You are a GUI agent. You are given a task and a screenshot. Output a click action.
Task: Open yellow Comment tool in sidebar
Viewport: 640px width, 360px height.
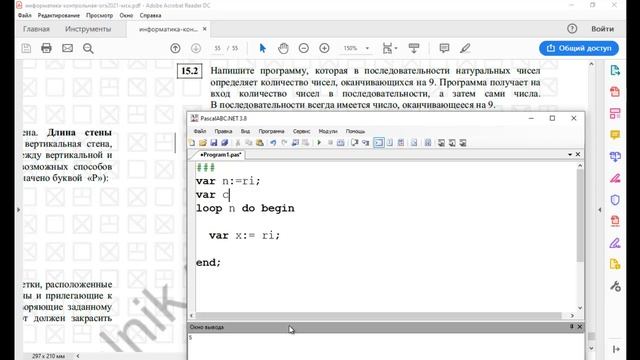coord(615,135)
